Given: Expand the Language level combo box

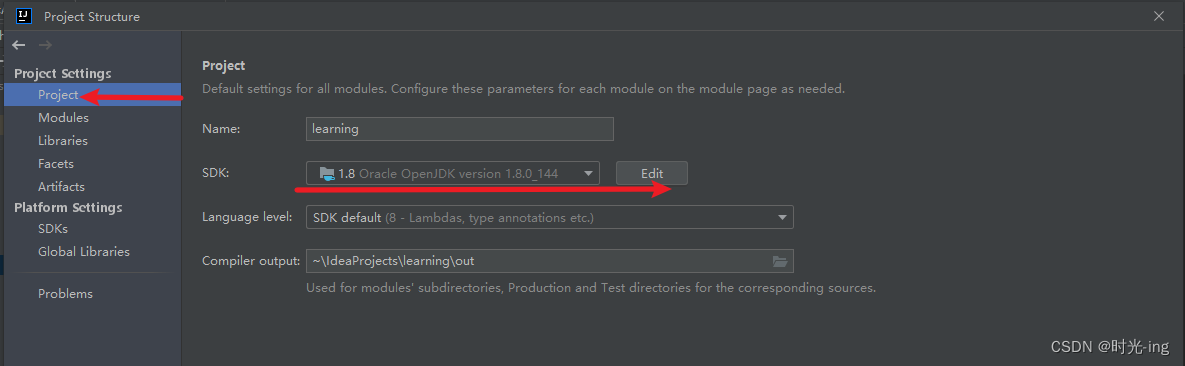Looking at the screenshot, I should (x=549, y=218).
